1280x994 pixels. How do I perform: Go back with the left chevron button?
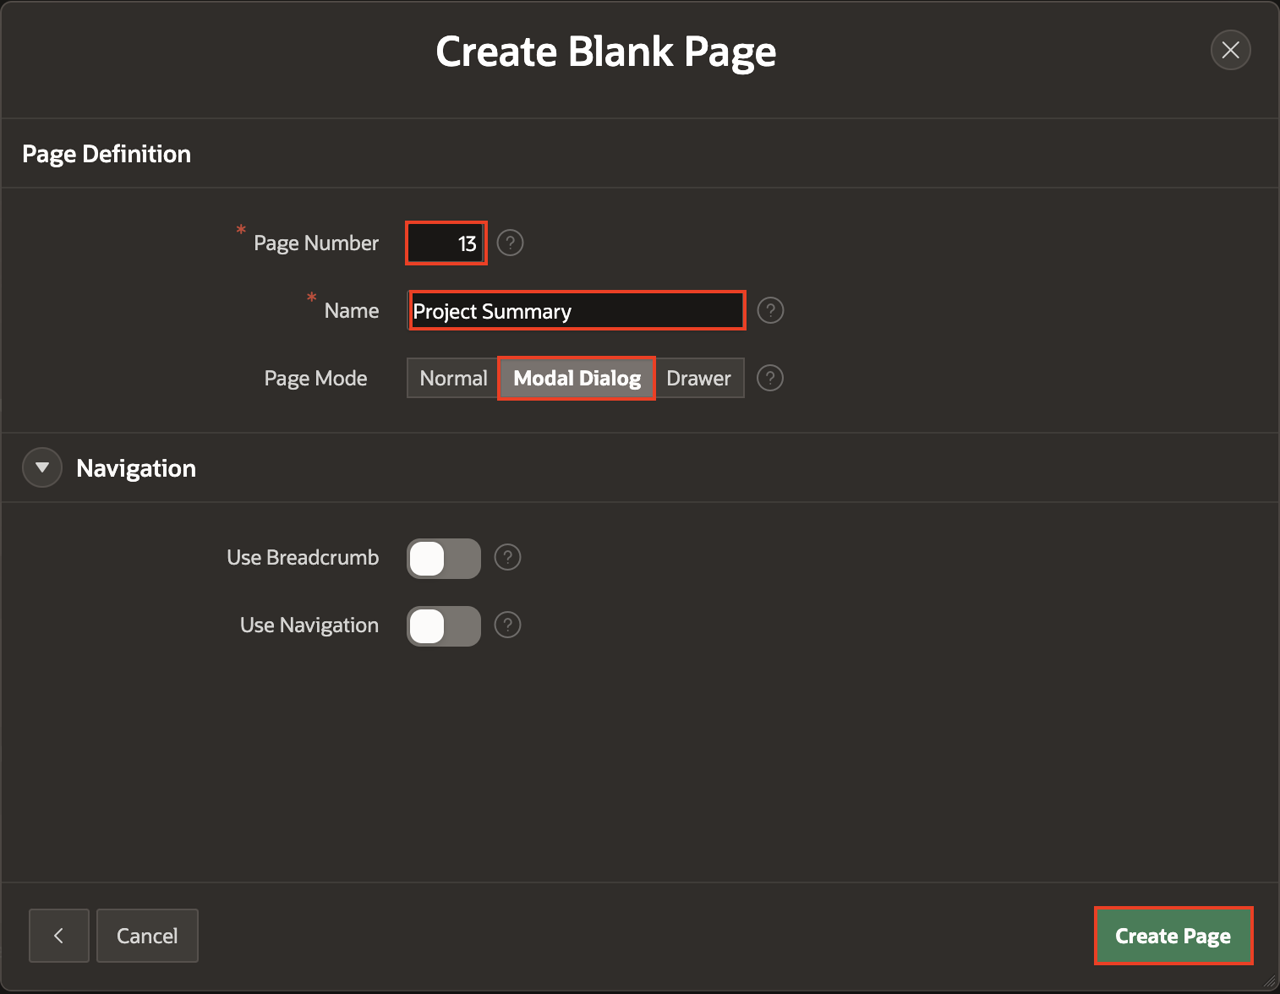59,936
